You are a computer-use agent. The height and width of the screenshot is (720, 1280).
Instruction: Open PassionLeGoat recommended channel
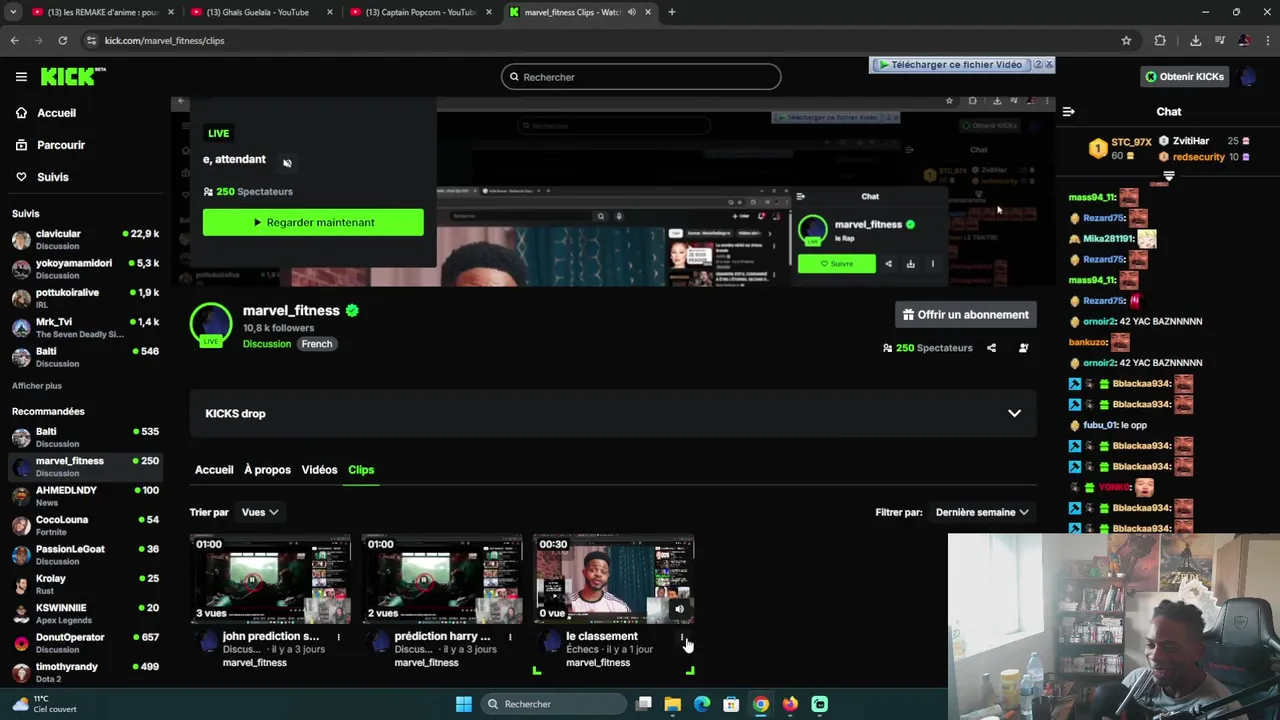(85, 555)
